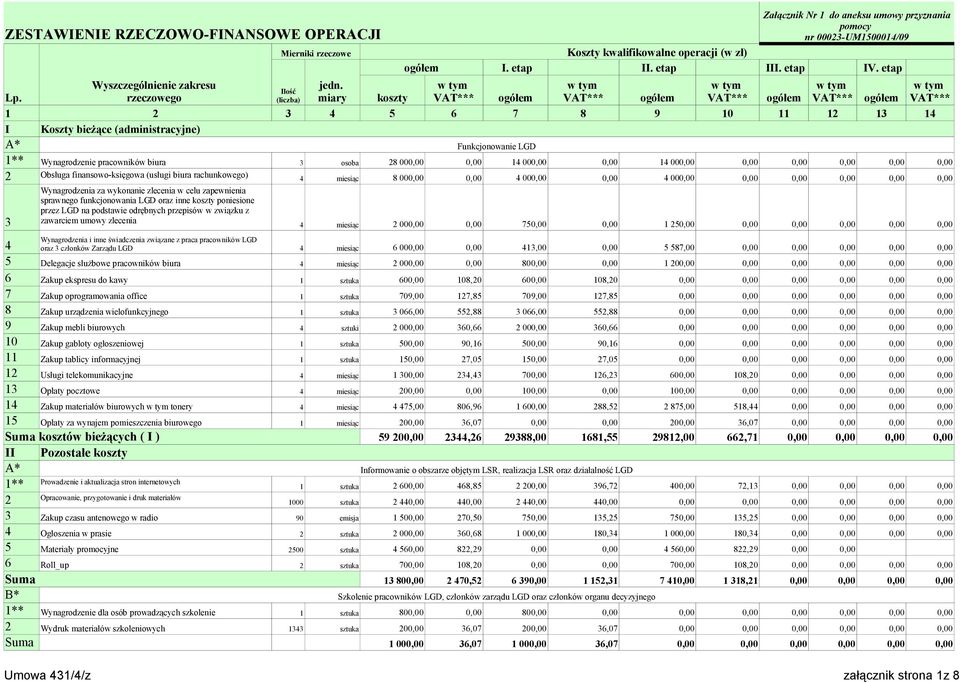
Task: Click the 'Funkcjonowanie LGD' subsection label
Action: 496,146
